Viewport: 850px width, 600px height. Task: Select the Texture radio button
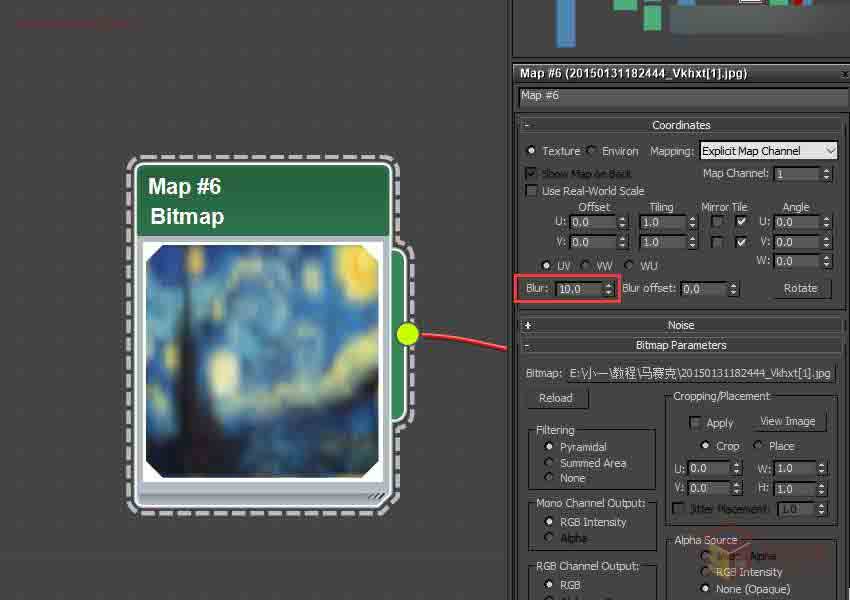pos(531,151)
